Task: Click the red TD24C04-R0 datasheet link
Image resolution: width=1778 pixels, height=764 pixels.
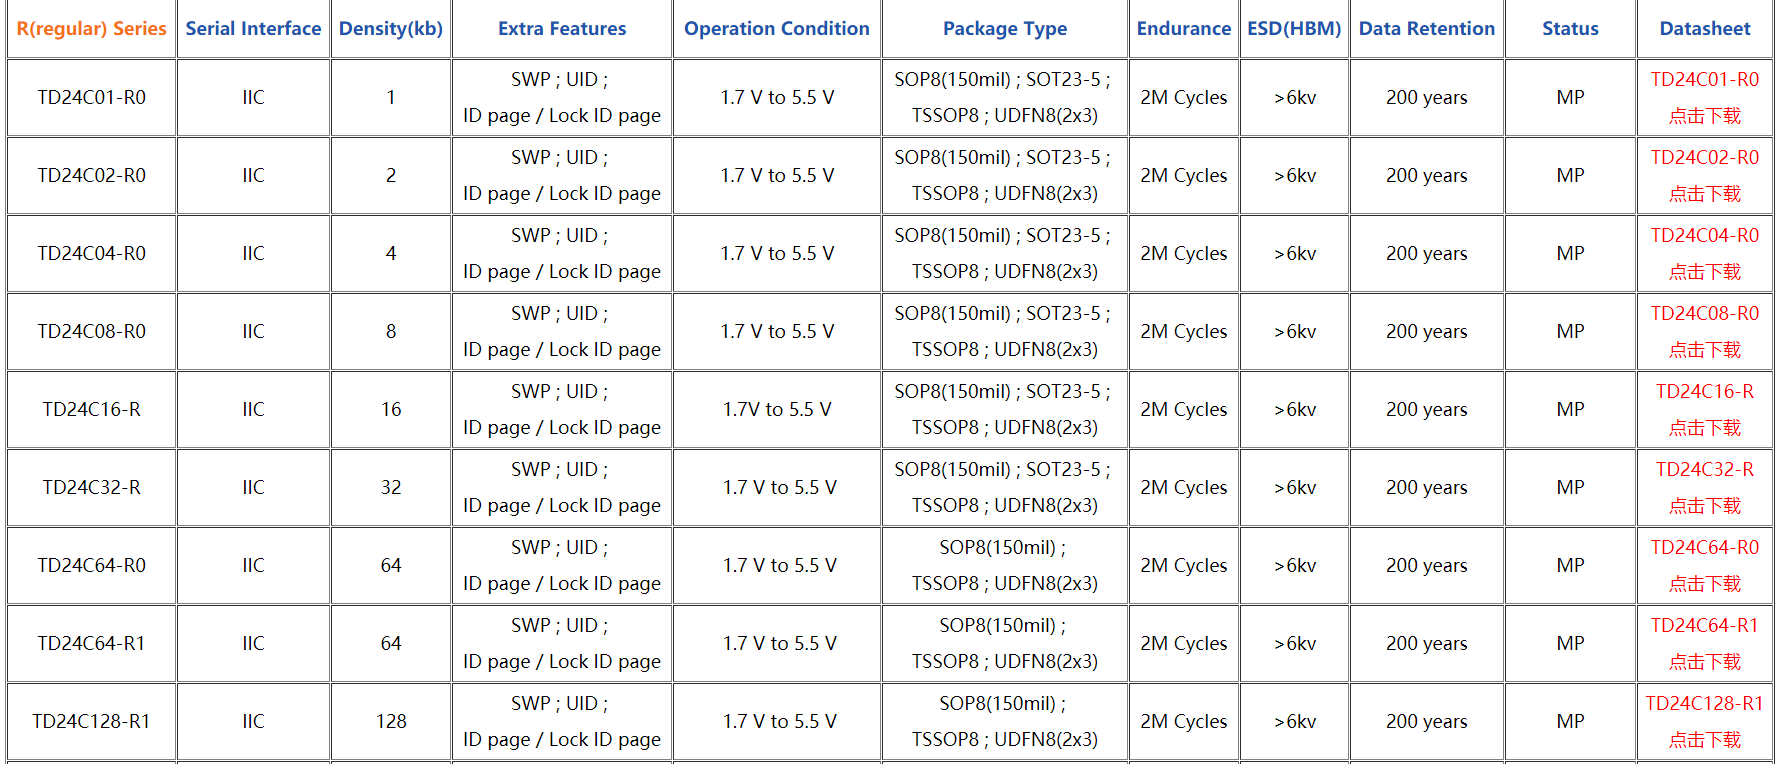Action: point(1704,236)
